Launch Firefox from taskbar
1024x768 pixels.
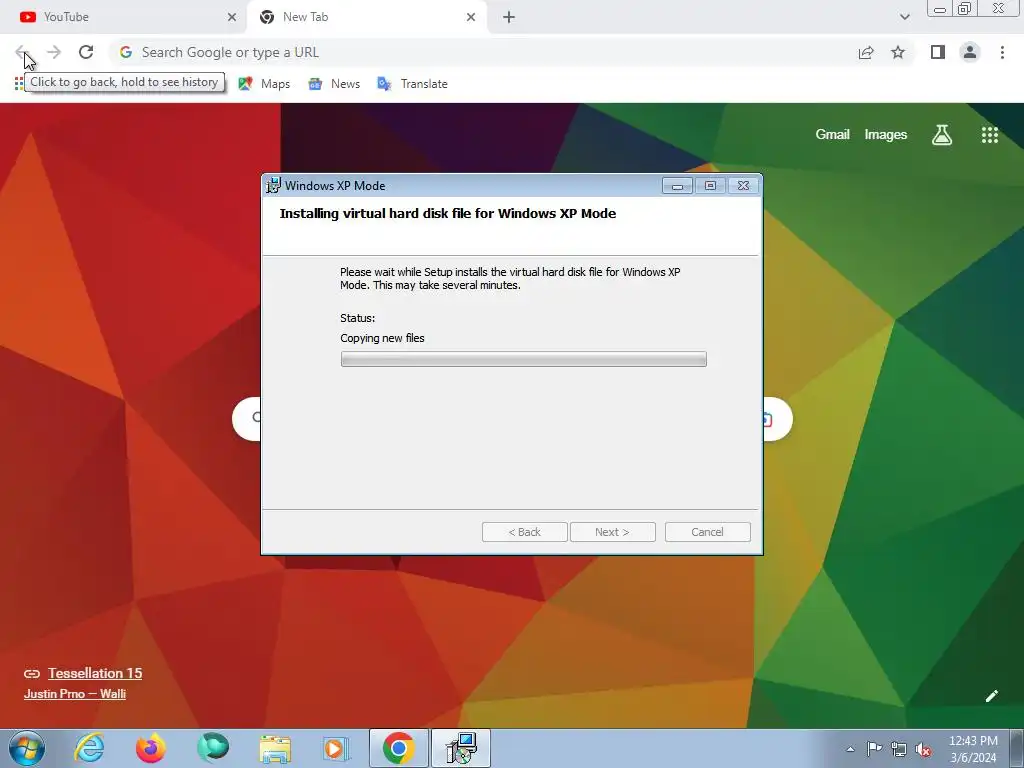[x=151, y=748]
